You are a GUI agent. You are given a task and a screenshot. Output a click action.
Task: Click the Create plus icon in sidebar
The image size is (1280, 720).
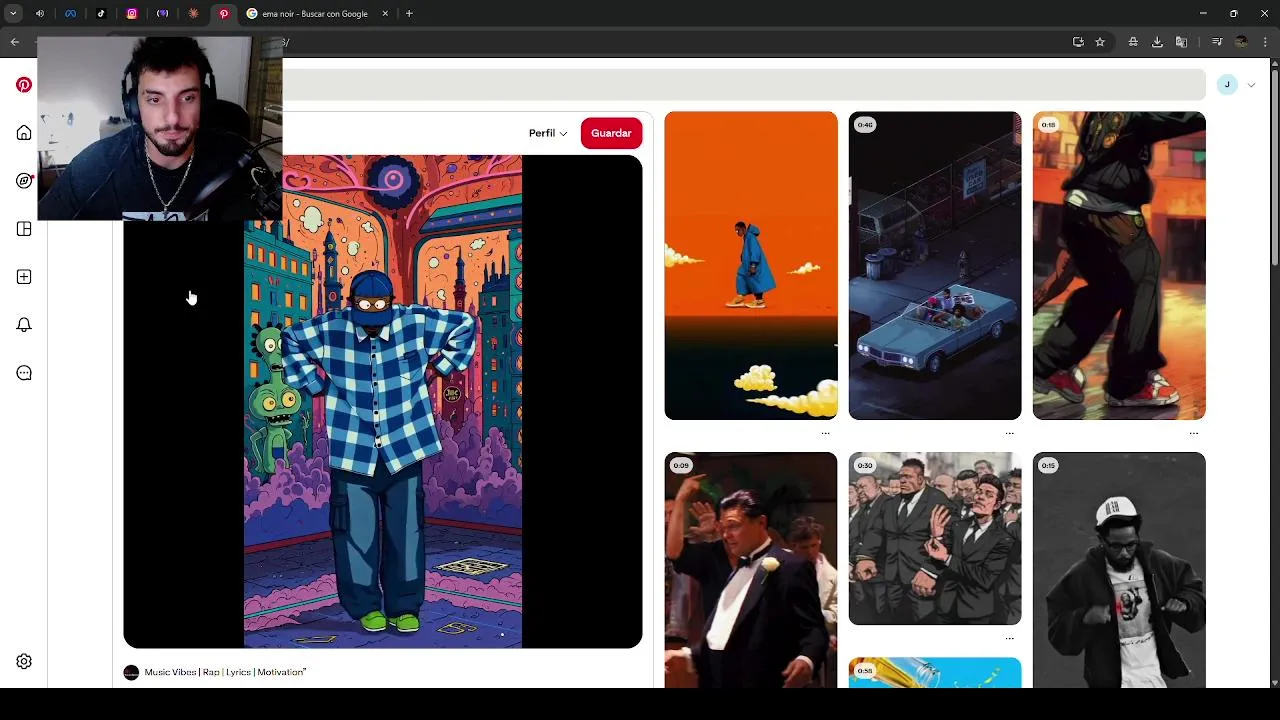[24, 277]
